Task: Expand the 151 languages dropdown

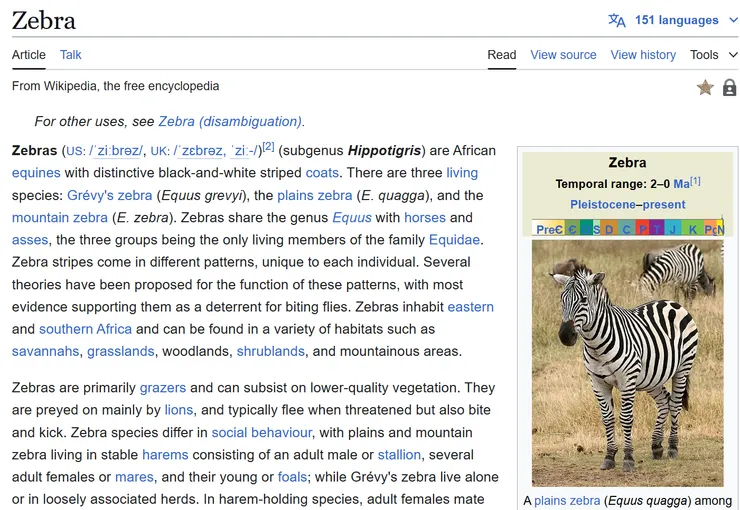Action: [677, 20]
